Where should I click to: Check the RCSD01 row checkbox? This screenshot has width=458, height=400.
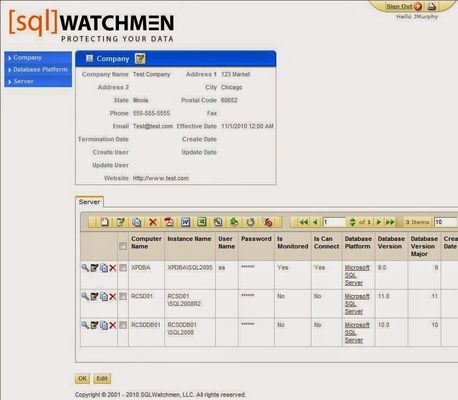tap(123, 296)
